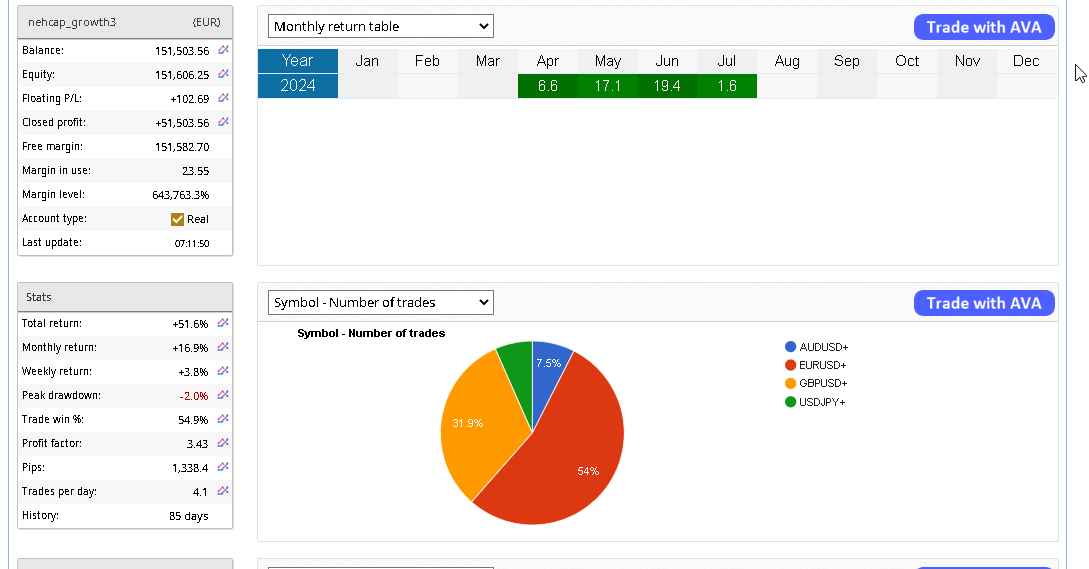Click the Closed profit chart icon

pos(223,122)
